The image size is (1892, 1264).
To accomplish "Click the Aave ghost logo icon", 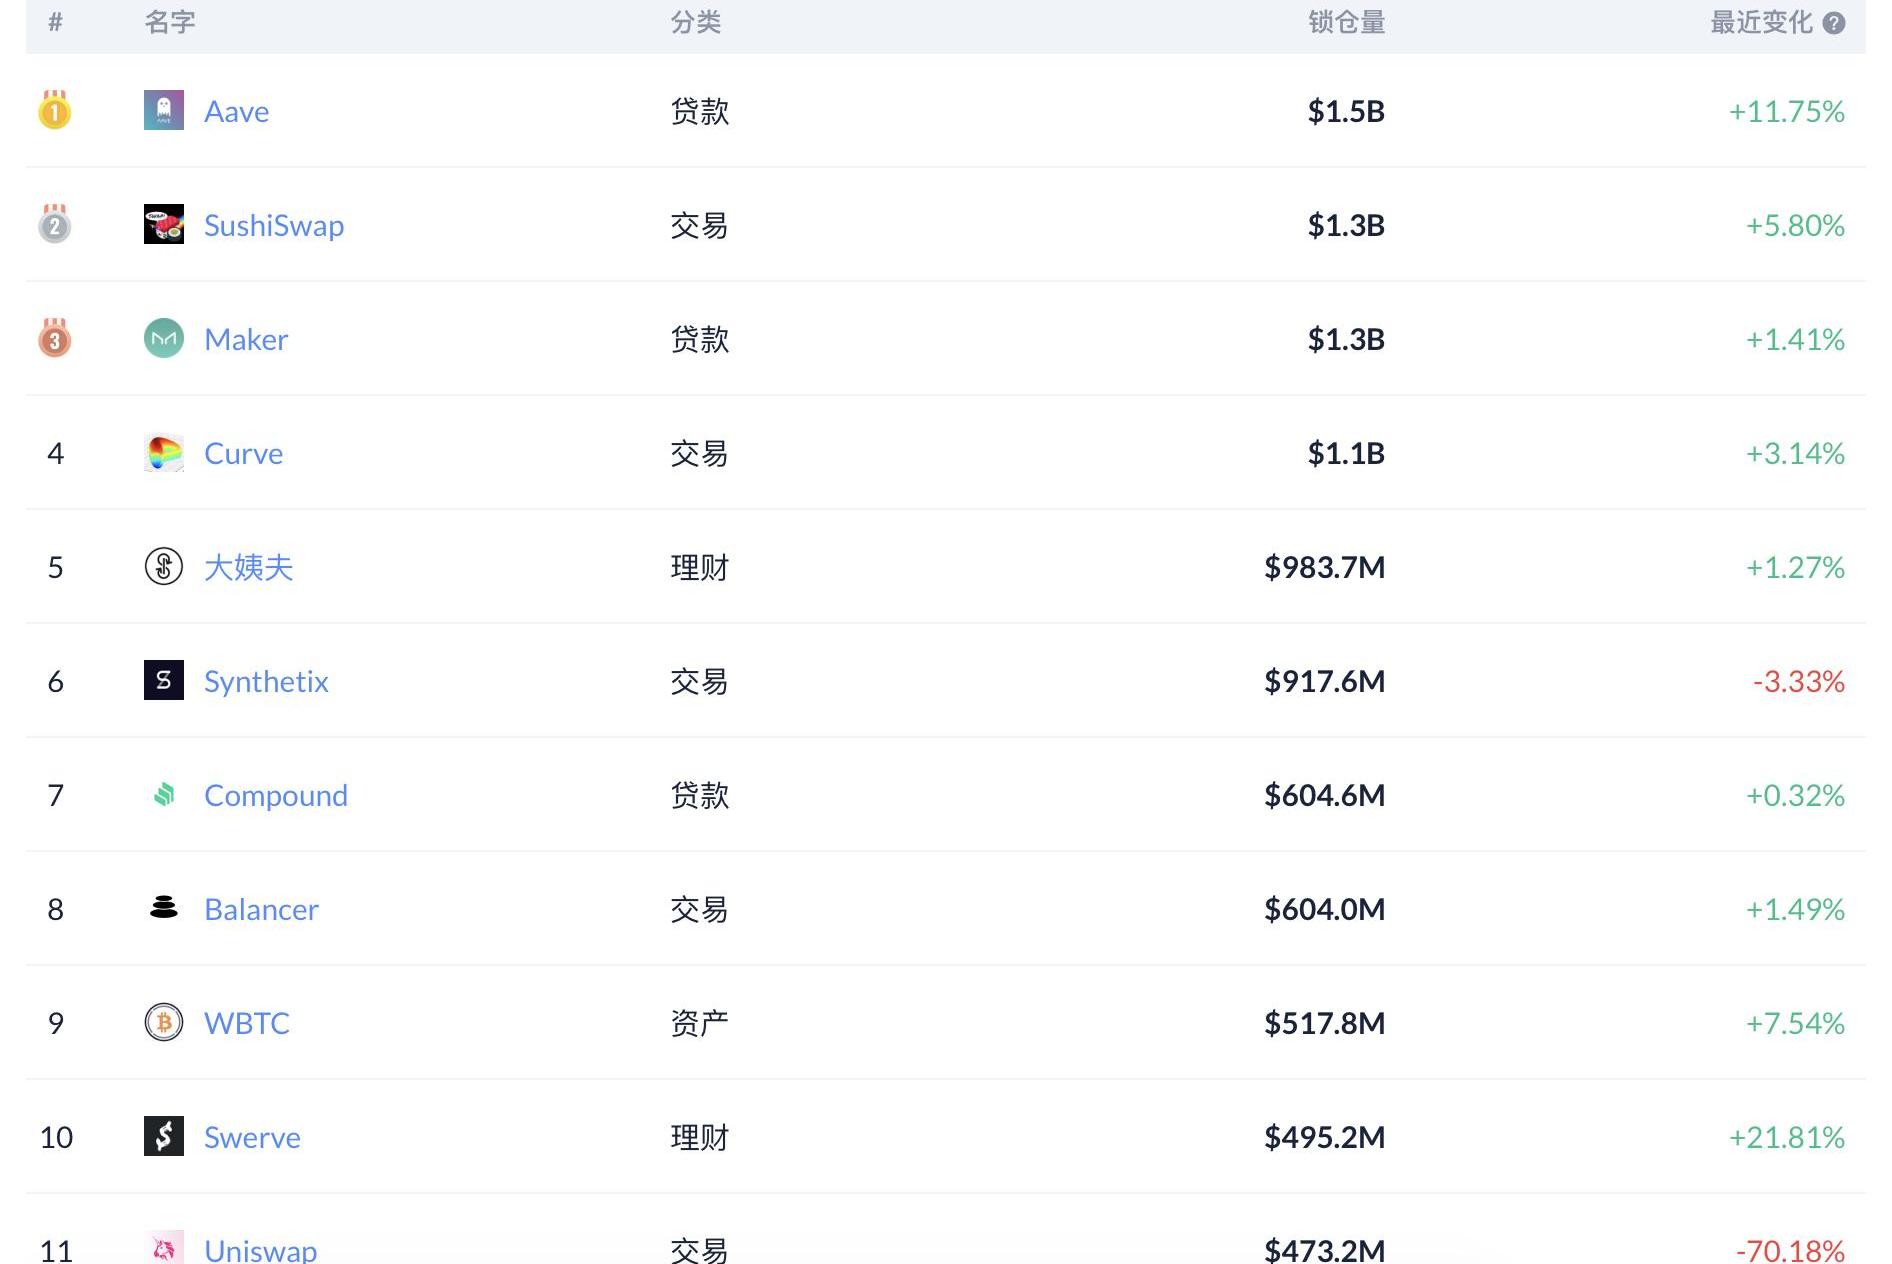I will (164, 111).
